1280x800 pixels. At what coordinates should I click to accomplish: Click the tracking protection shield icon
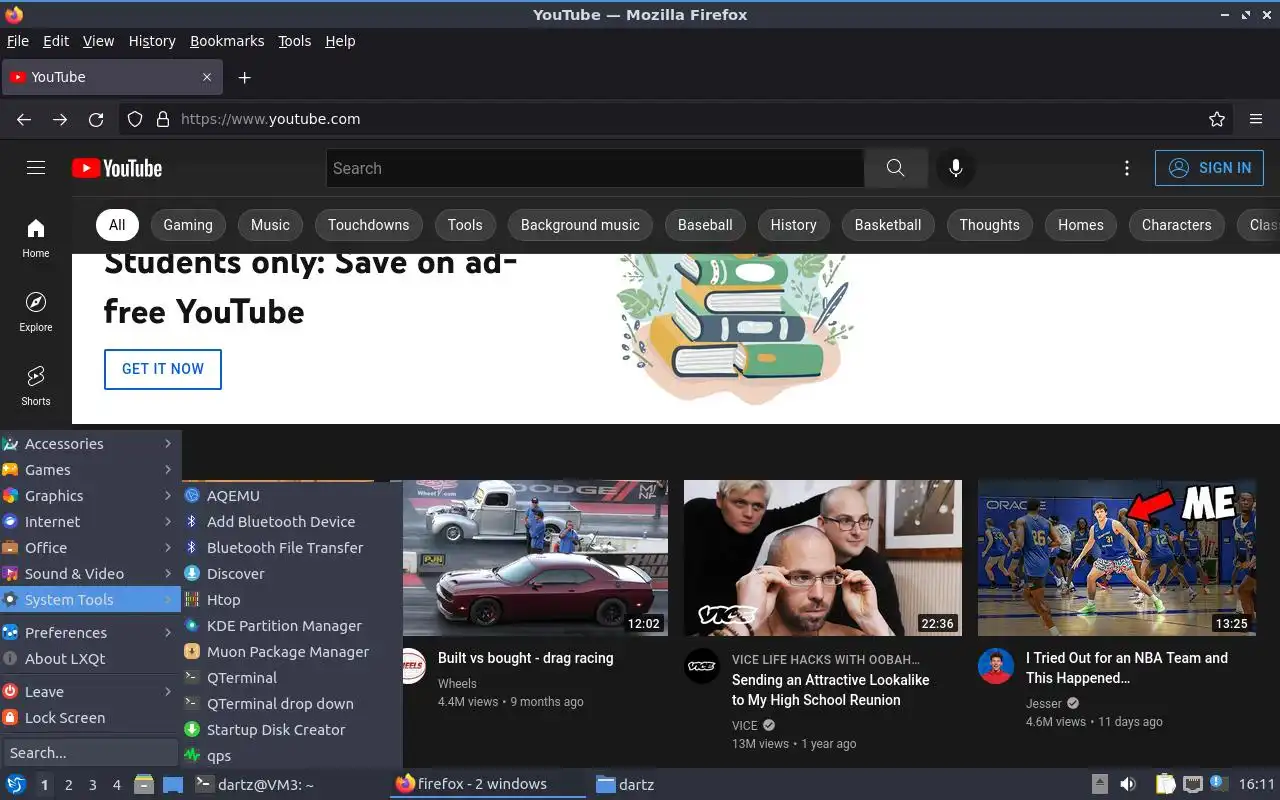pos(135,119)
